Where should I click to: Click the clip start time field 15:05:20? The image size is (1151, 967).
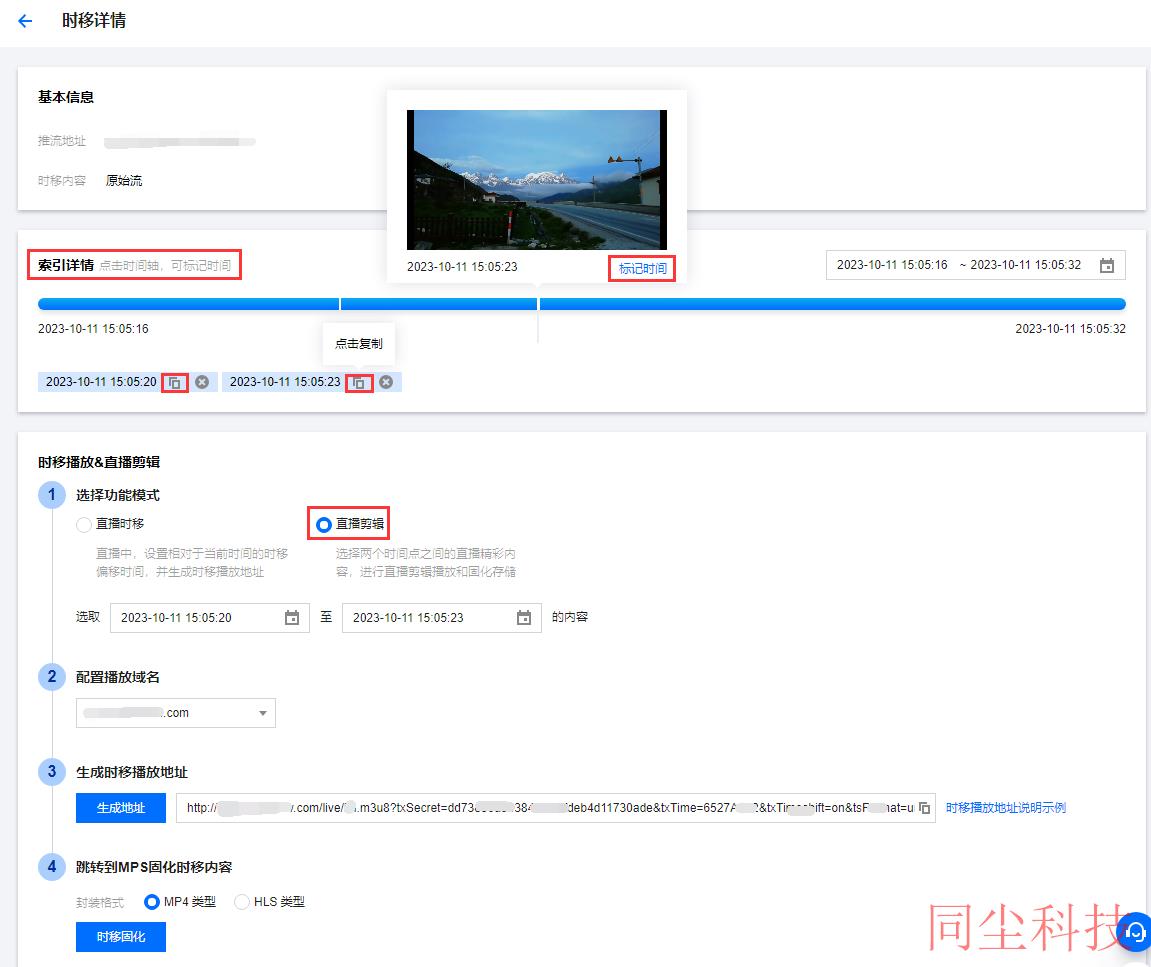click(x=210, y=617)
